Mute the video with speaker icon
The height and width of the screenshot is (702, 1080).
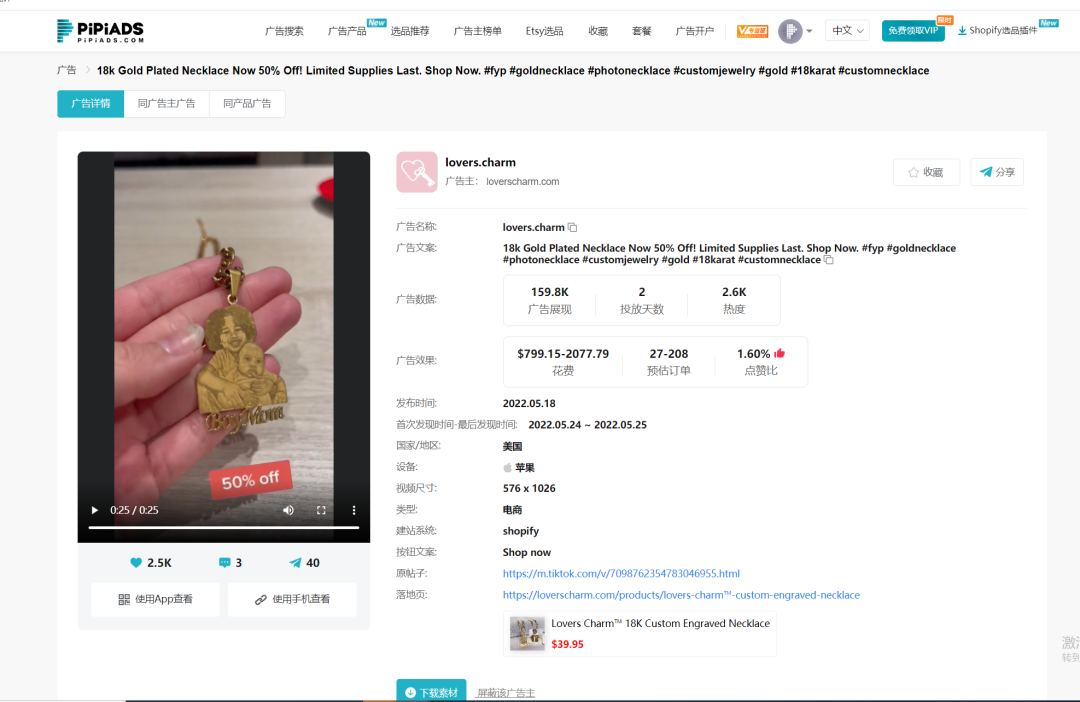[x=288, y=510]
